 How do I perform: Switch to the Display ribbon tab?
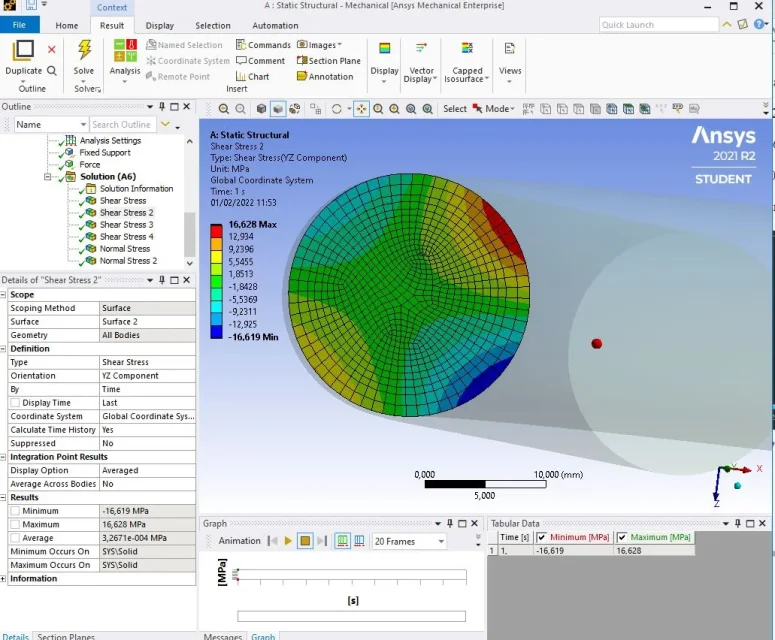(159, 26)
